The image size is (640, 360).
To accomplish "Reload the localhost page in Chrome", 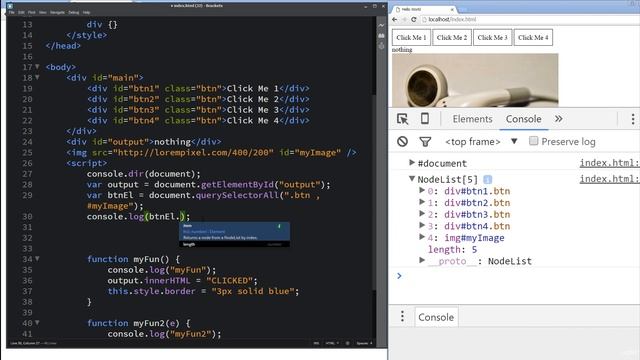I will click(413, 19).
